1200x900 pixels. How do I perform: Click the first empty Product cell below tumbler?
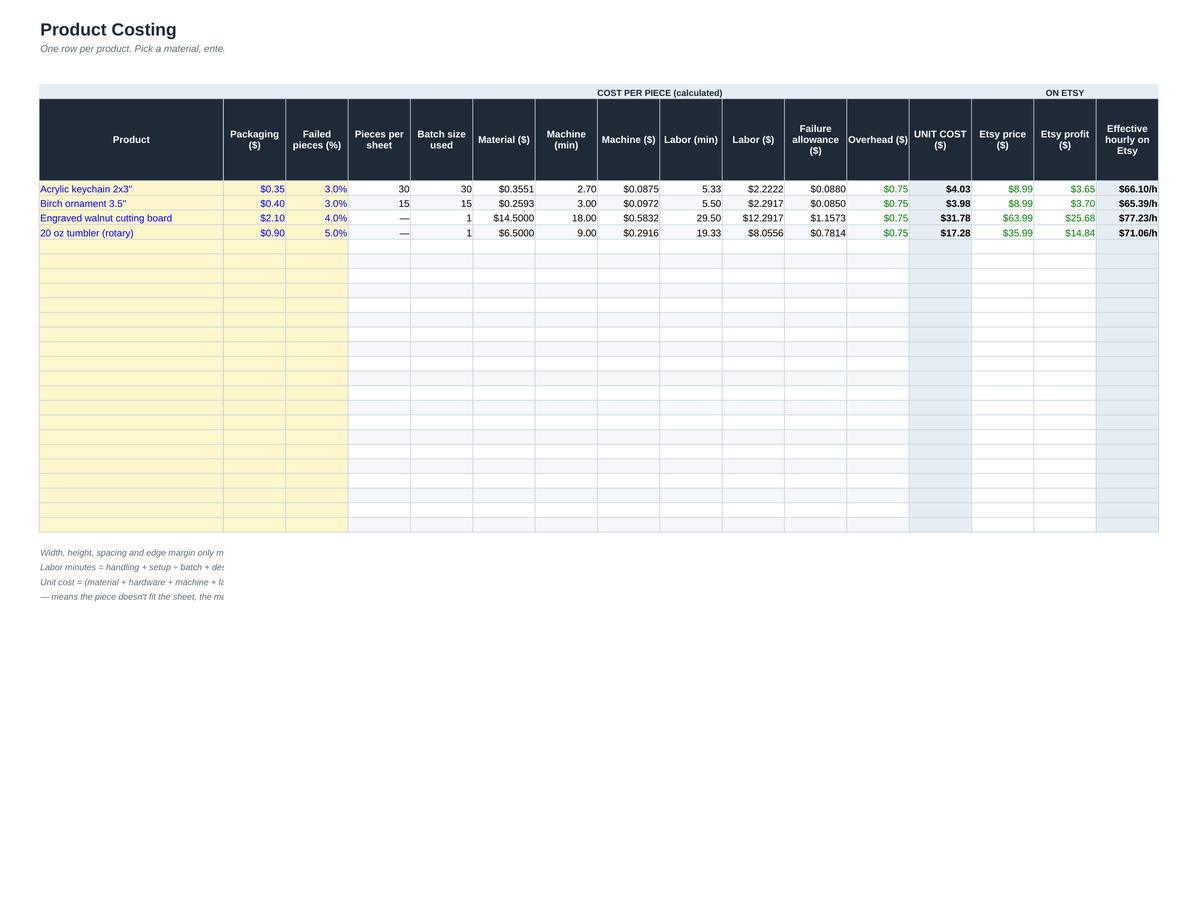pos(131,247)
